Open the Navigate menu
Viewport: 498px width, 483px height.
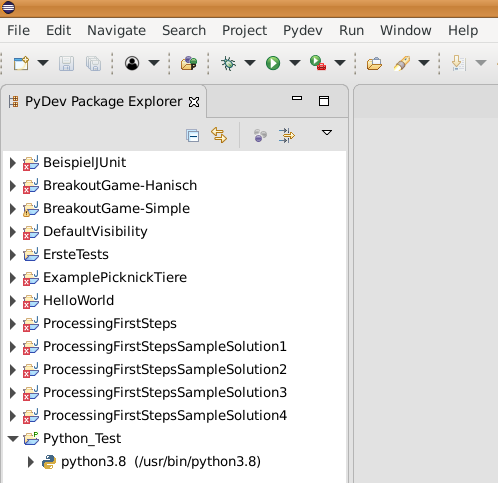[x=116, y=30]
